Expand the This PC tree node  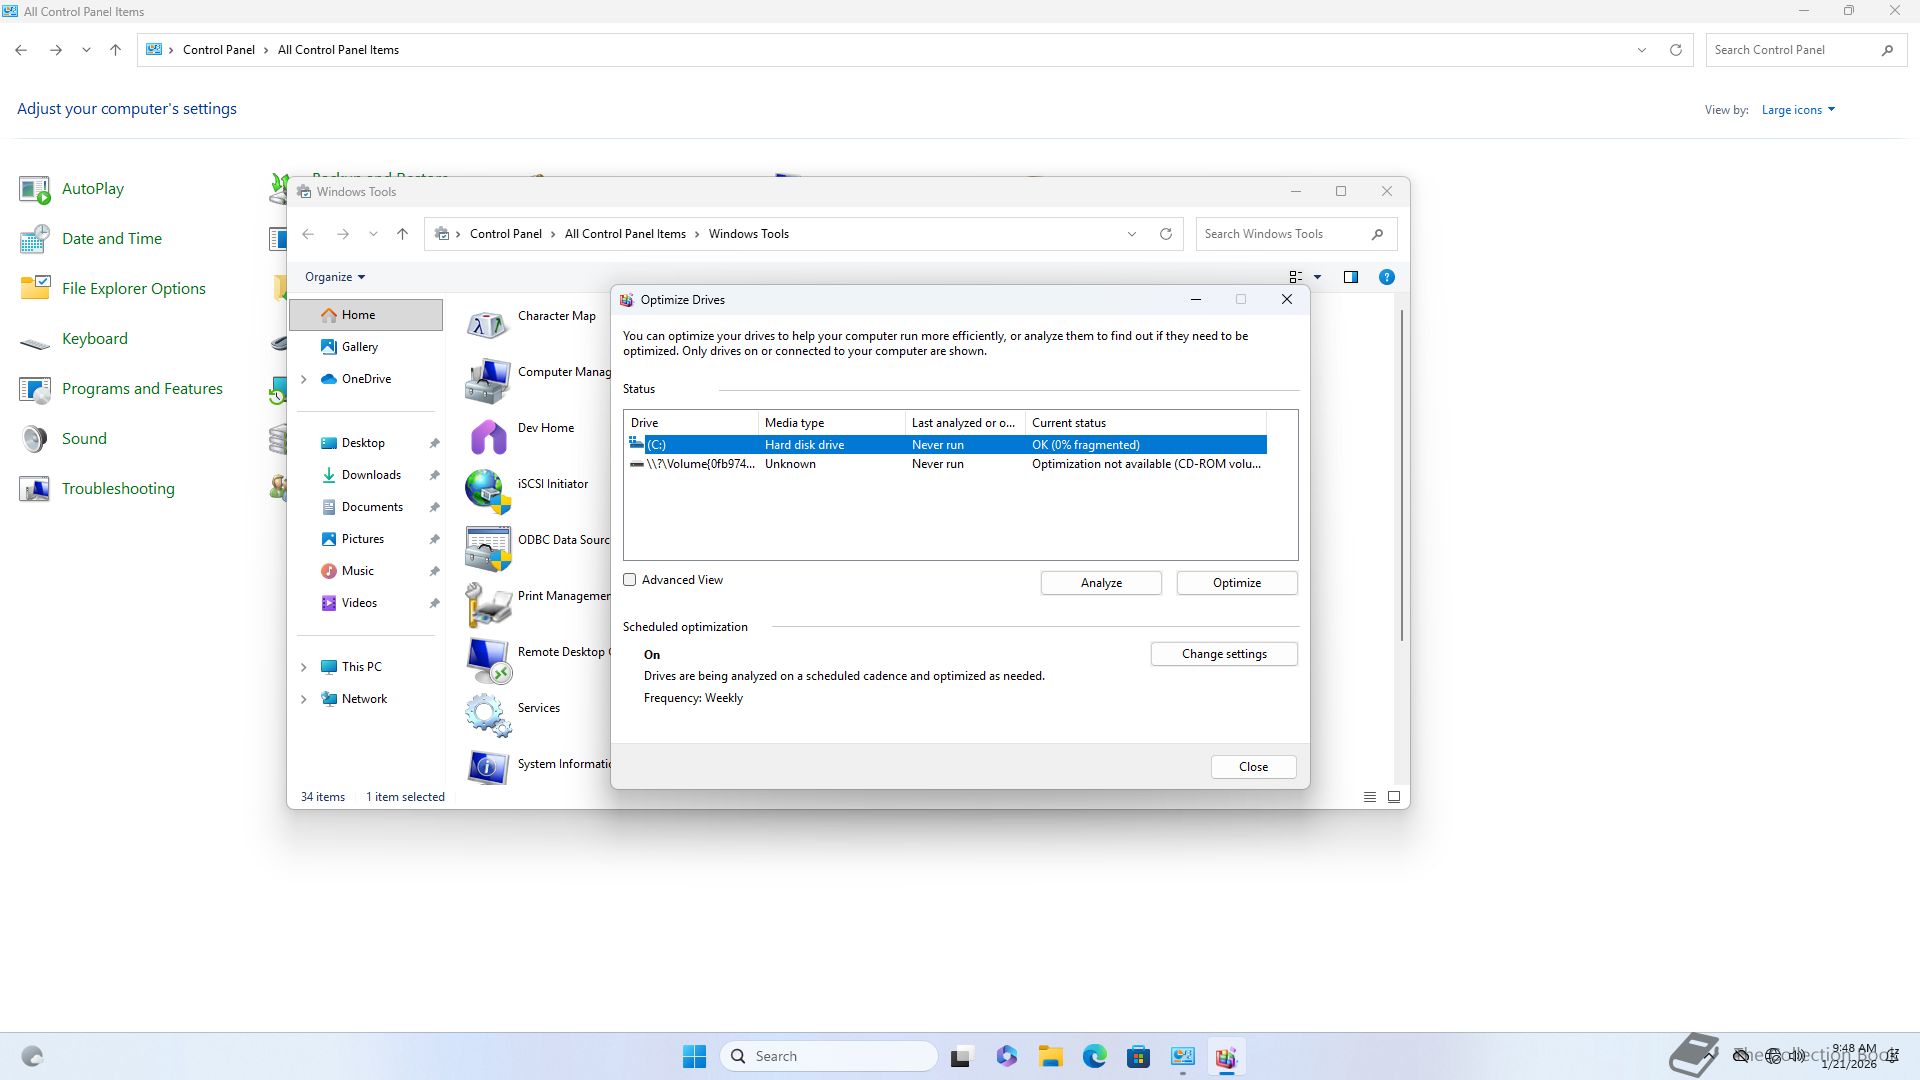coord(304,667)
